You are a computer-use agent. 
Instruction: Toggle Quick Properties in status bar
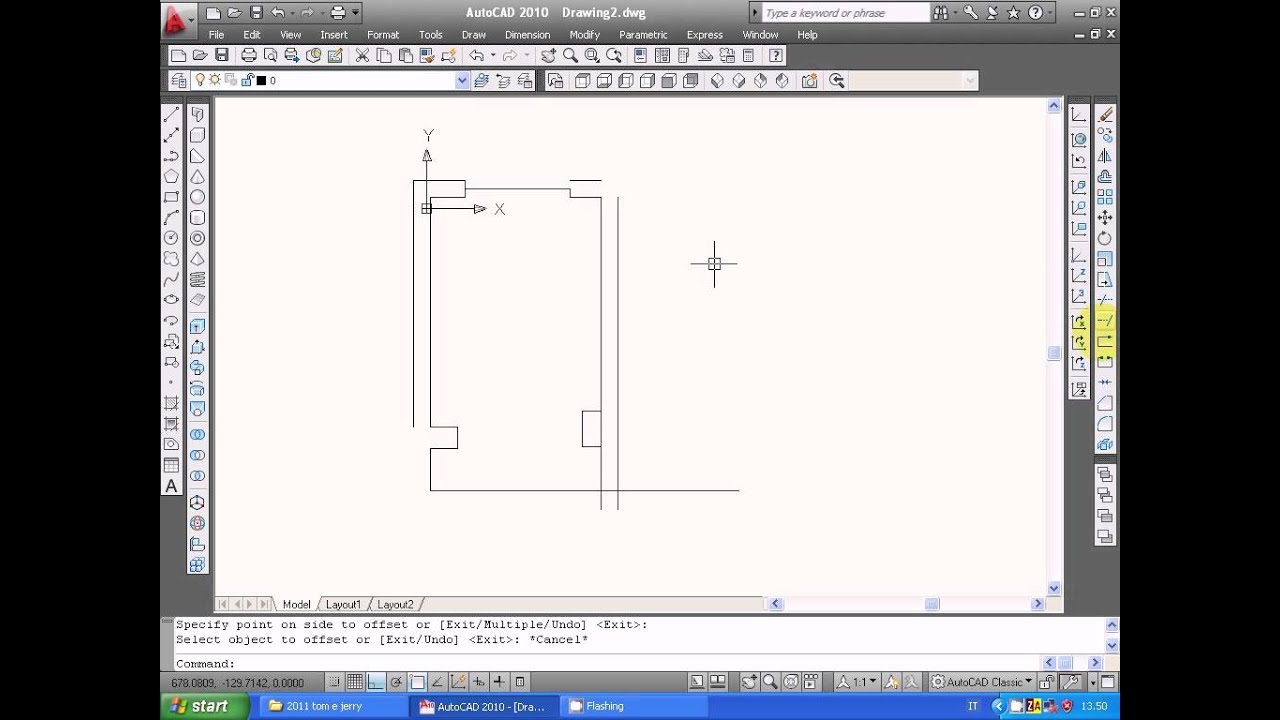coord(520,682)
